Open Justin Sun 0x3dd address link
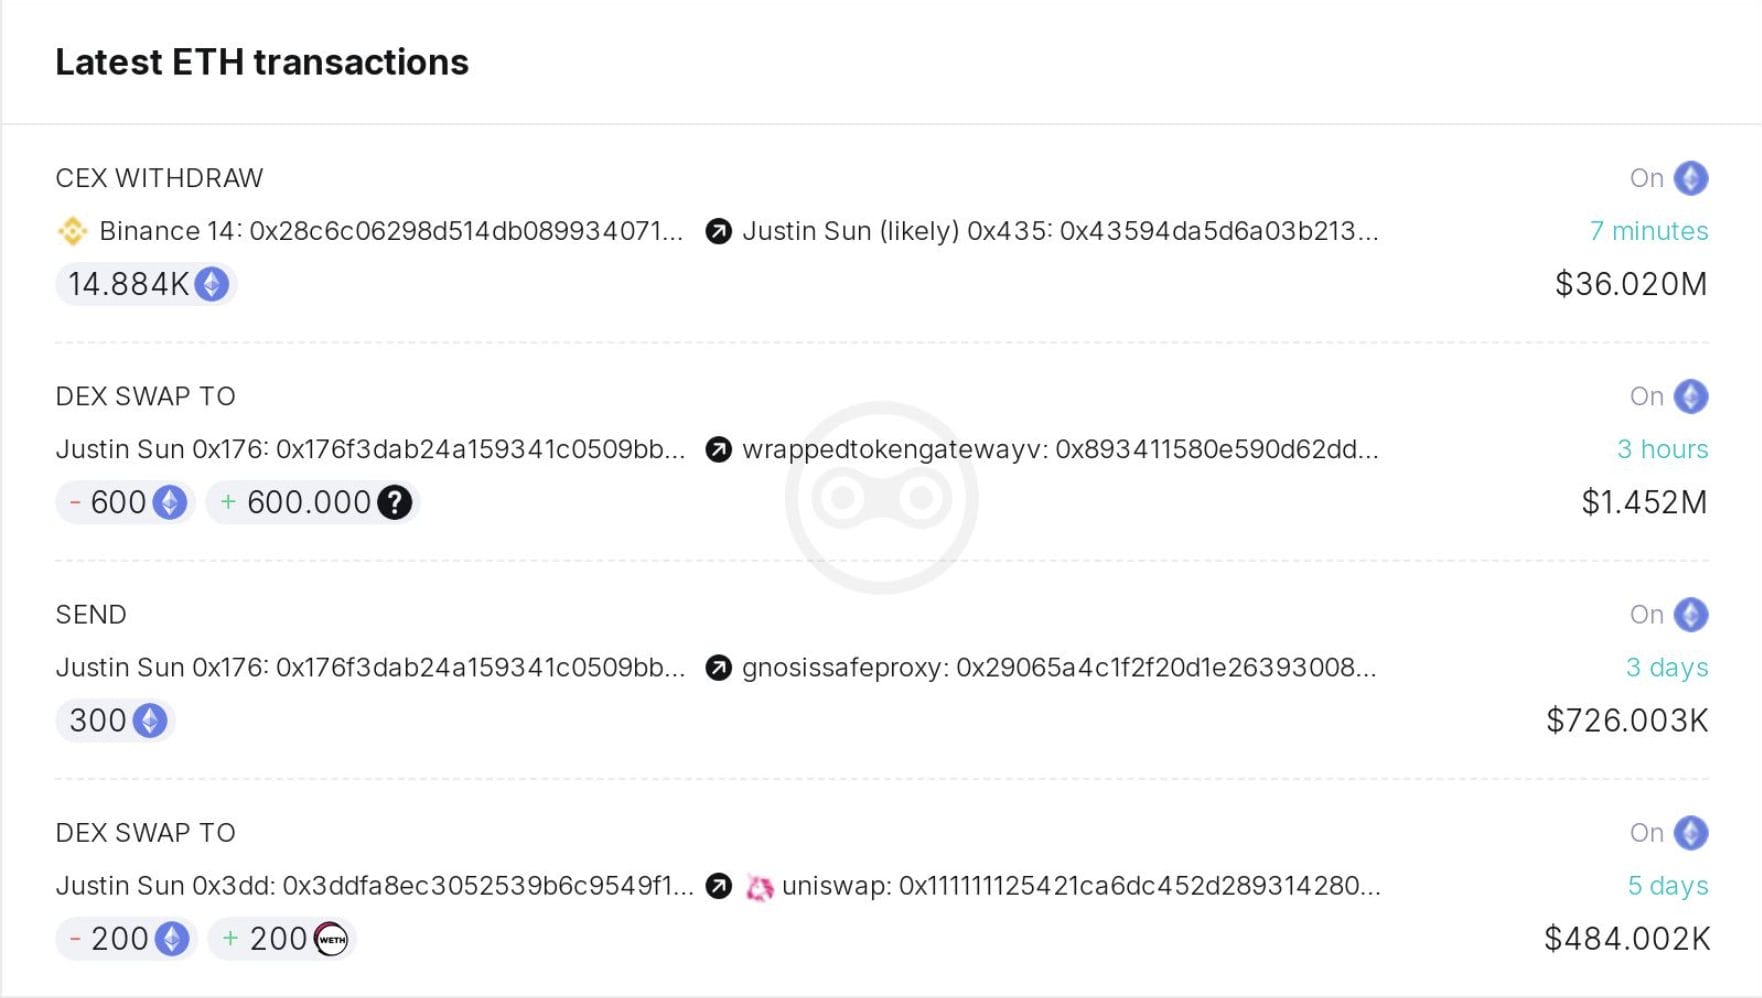Image resolution: width=1762 pixels, height=998 pixels. click(374, 886)
